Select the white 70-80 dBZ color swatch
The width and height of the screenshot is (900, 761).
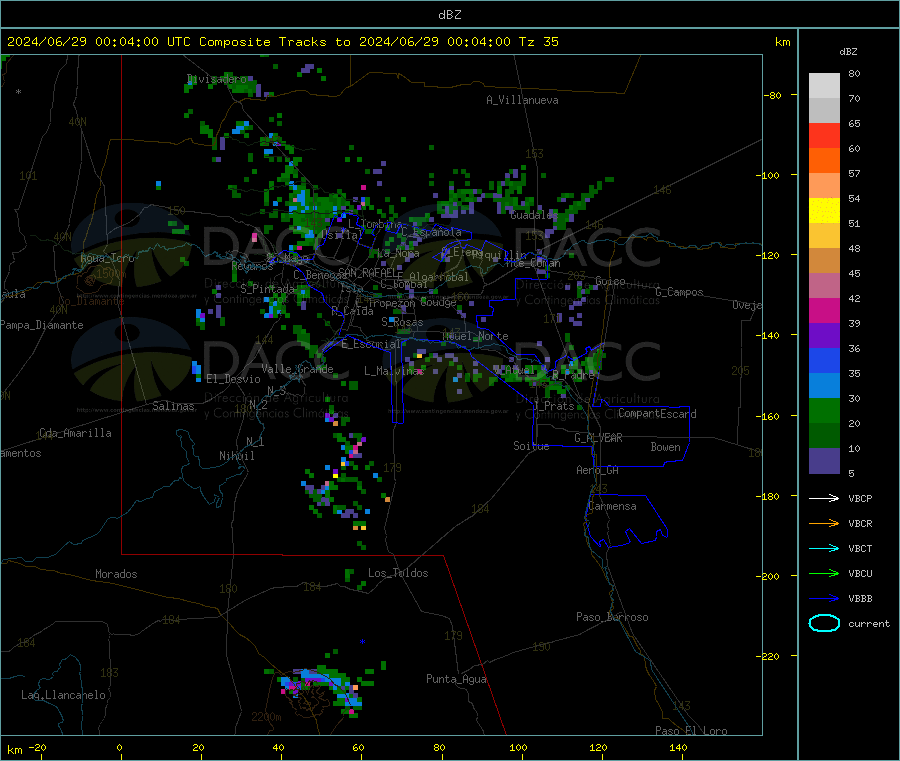click(824, 86)
